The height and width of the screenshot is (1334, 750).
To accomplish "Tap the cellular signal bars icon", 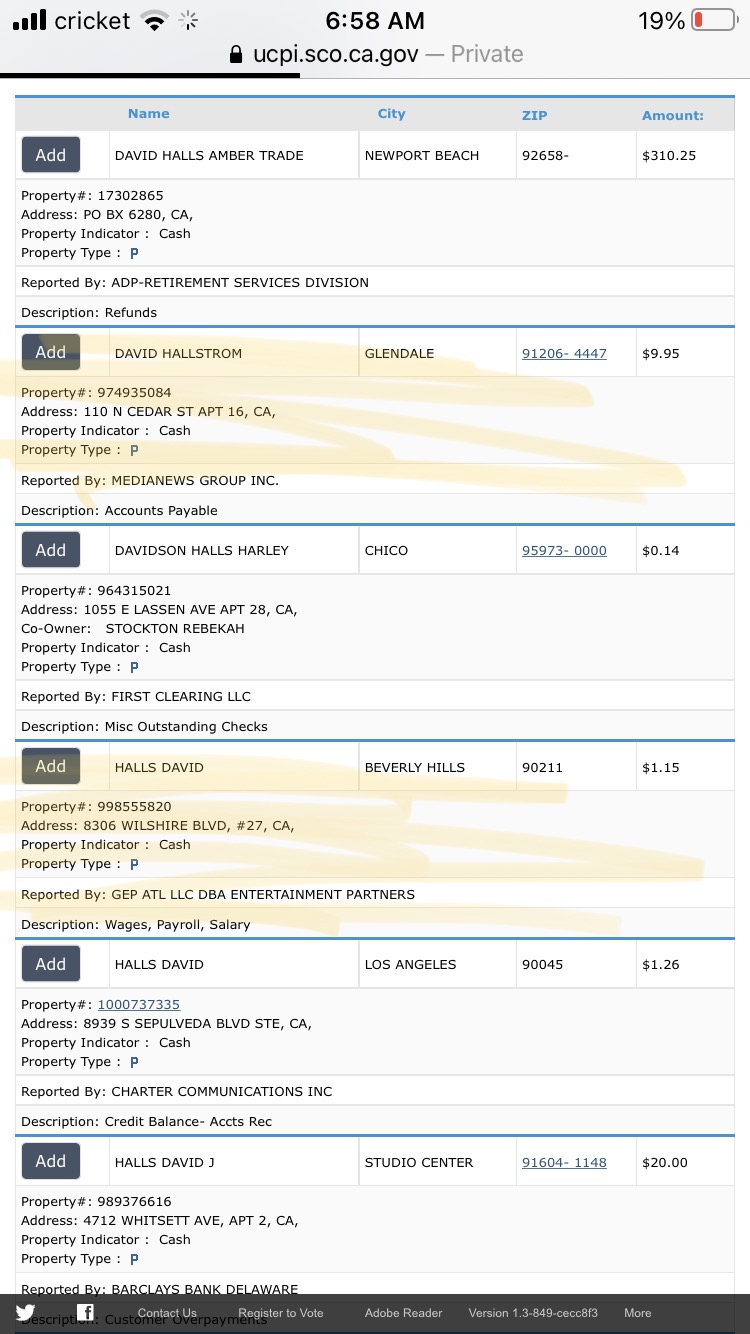I will pos(29,21).
